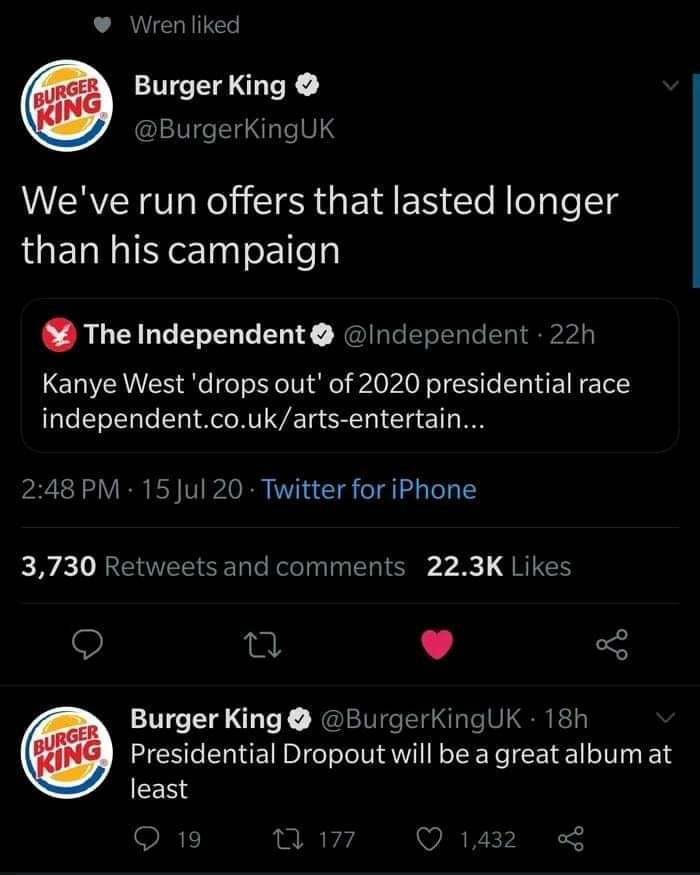Open The Independent logo avatar
The height and width of the screenshot is (875, 700).
click(x=60, y=335)
